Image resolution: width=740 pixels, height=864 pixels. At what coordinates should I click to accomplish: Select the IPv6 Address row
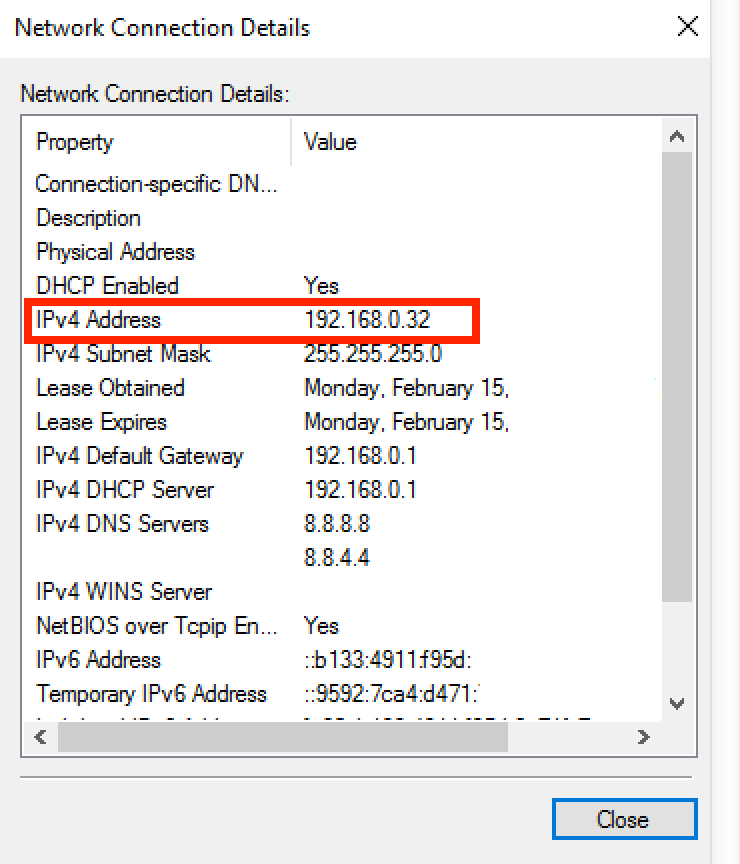pos(200,660)
